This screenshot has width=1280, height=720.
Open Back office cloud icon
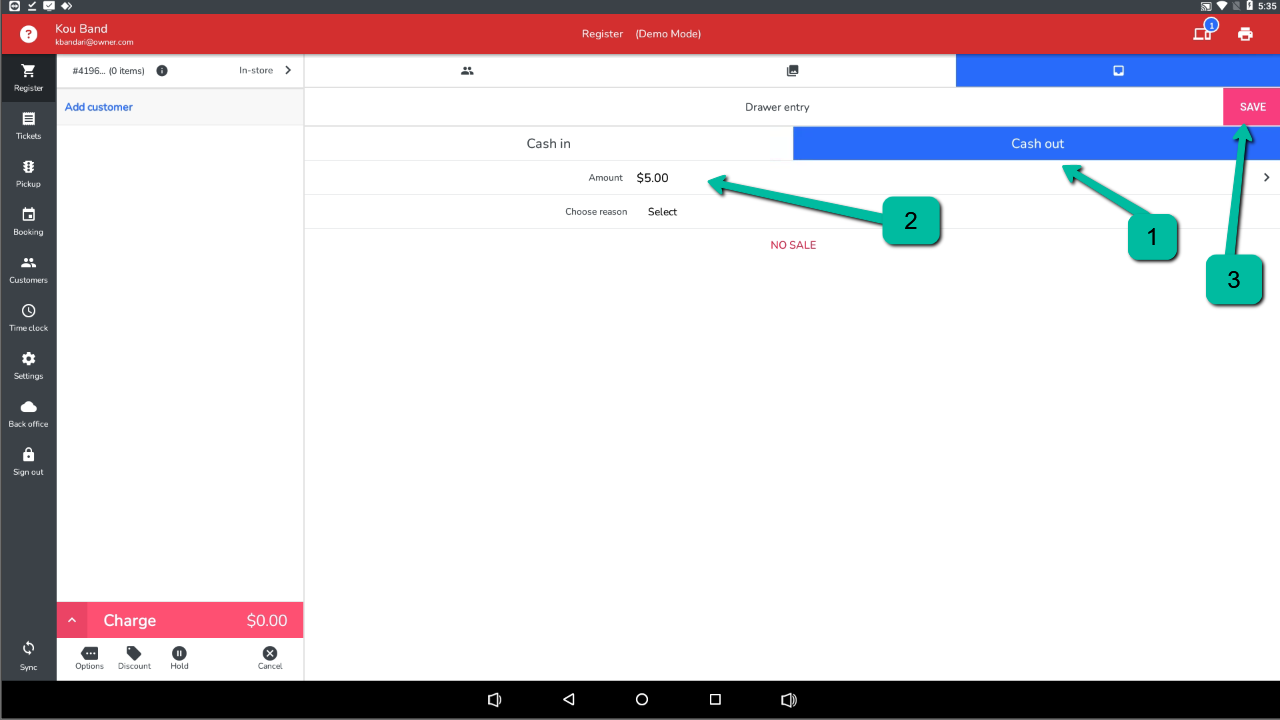(x=28, y=413)
